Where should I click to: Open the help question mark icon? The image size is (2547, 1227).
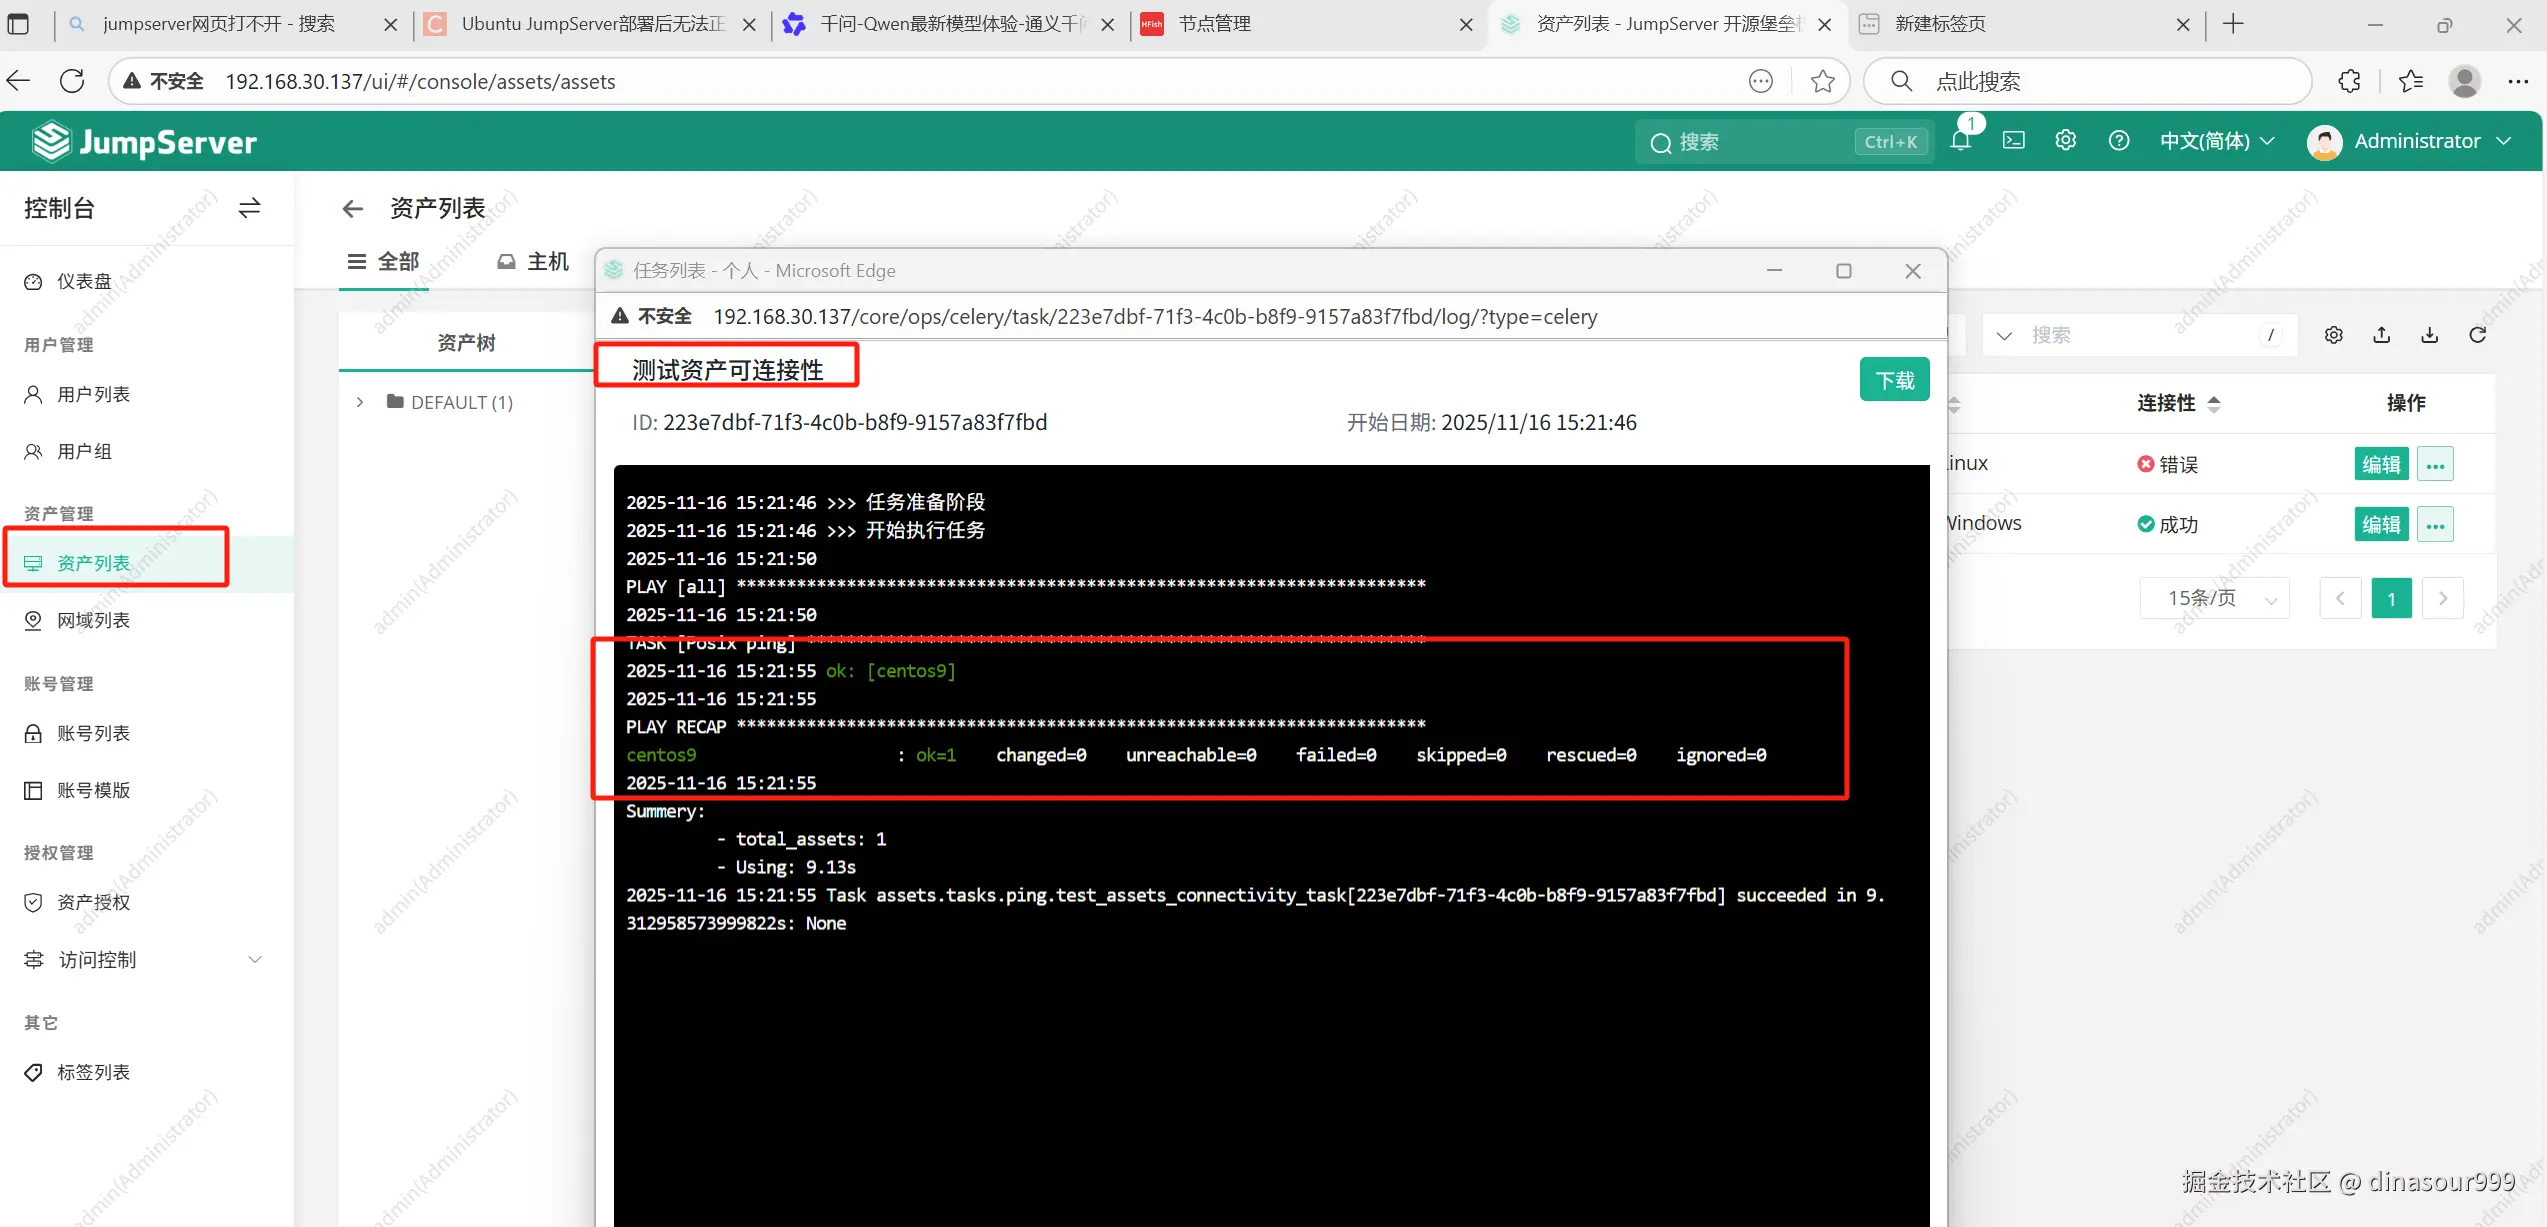pyautogui.click(x=2118, y=141)
